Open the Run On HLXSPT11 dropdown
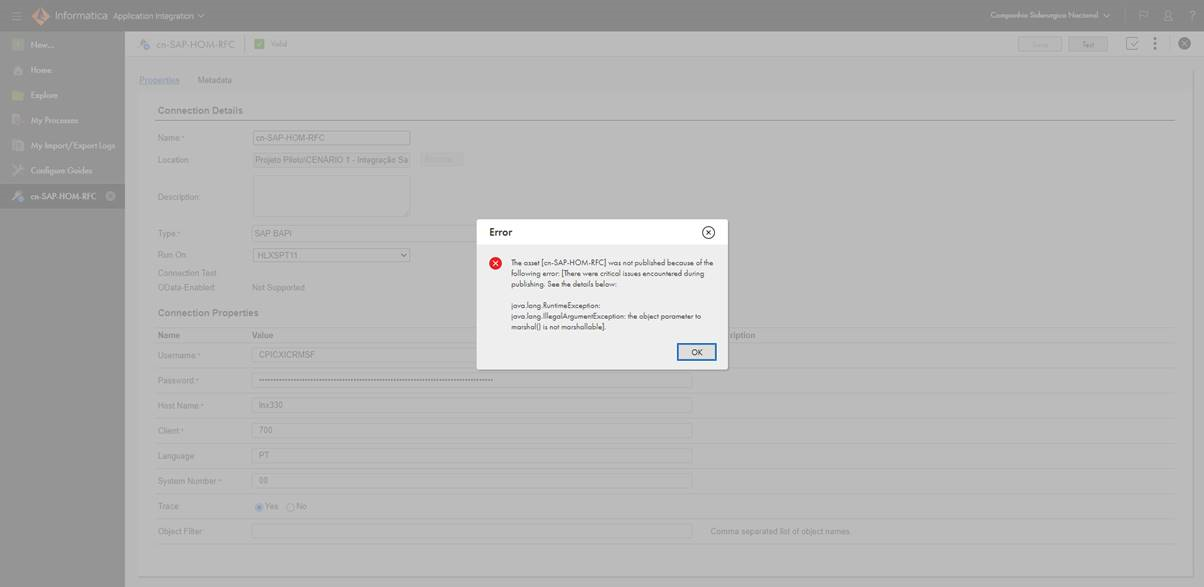The width and height of the screenshot is (1204, 587). click(x=331, y=255)
